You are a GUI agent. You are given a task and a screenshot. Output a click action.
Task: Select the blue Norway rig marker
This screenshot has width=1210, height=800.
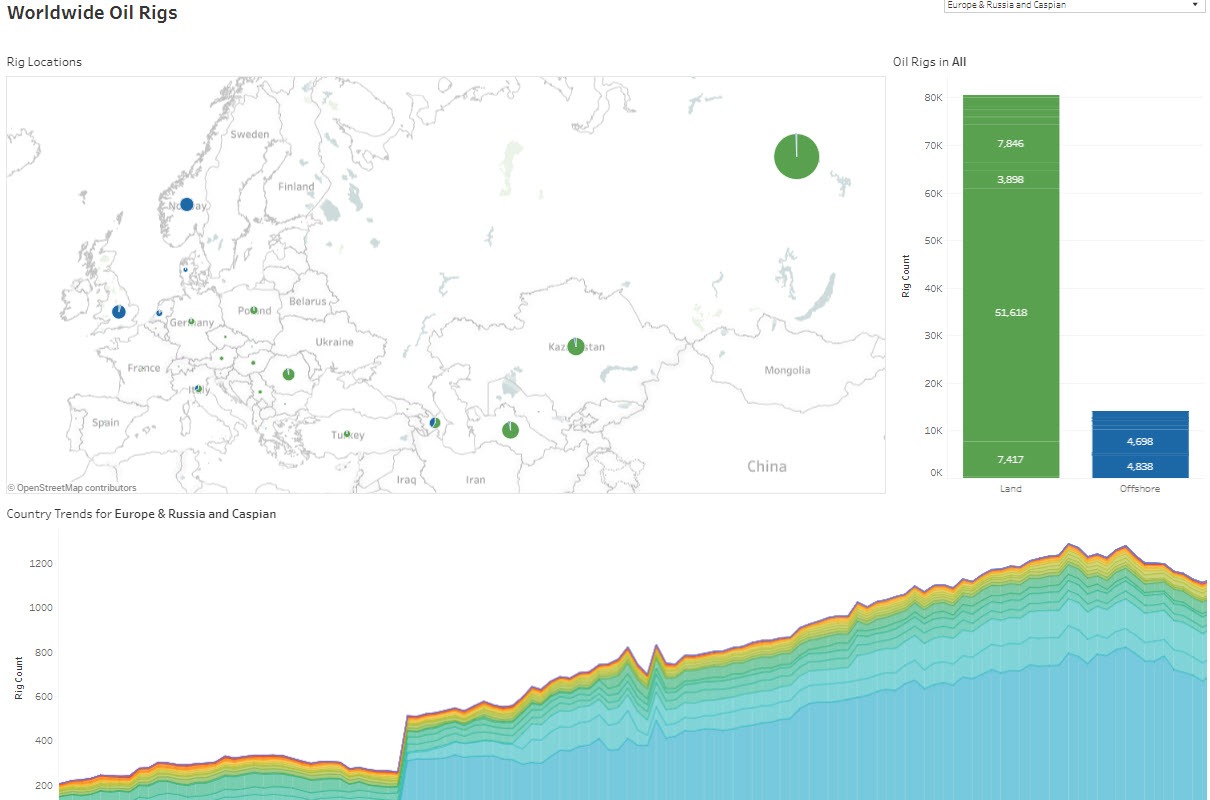pyautogui.click(x=186, y=205)
